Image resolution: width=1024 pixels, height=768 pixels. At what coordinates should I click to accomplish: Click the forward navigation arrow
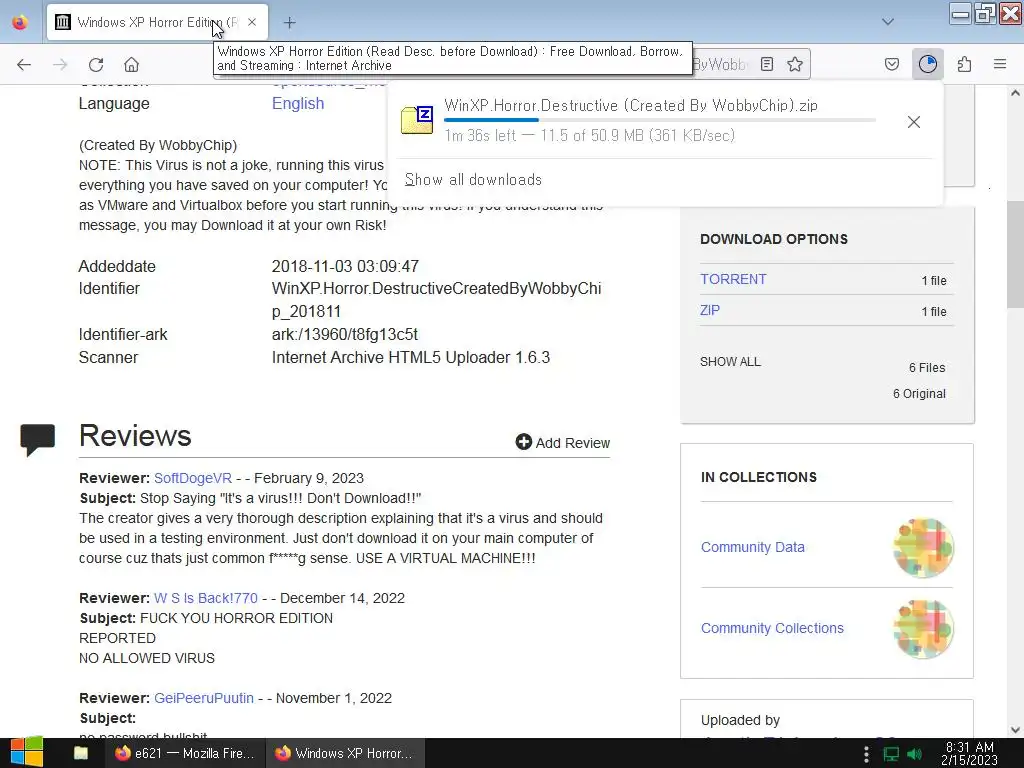tap(60, 65)
